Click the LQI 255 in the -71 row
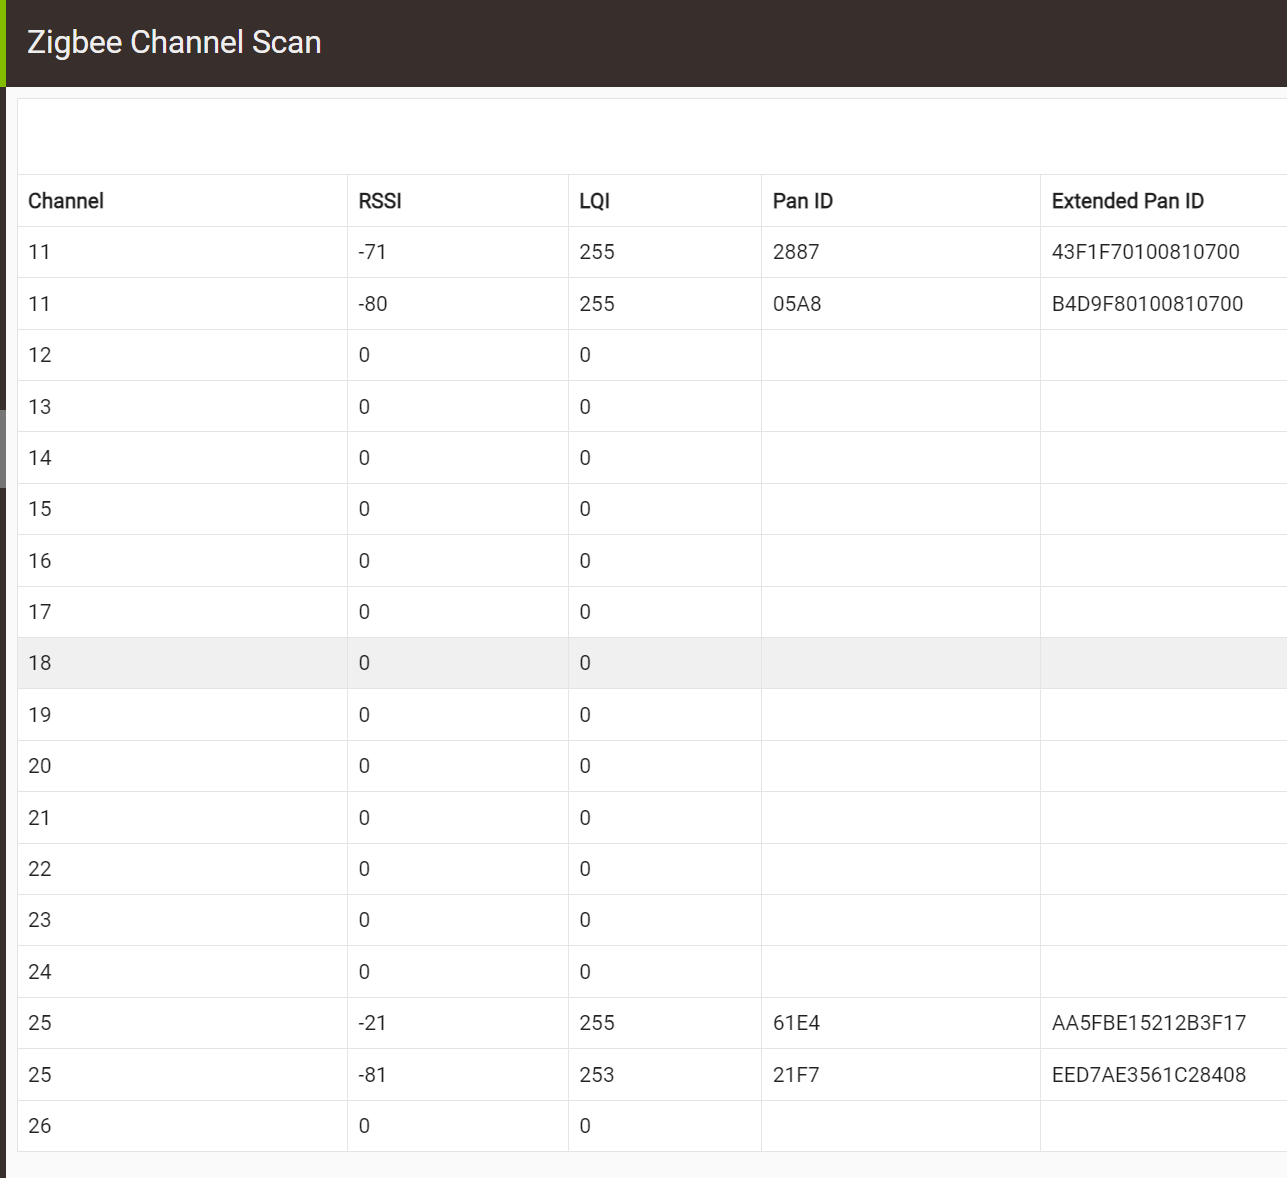 point(597,252)
